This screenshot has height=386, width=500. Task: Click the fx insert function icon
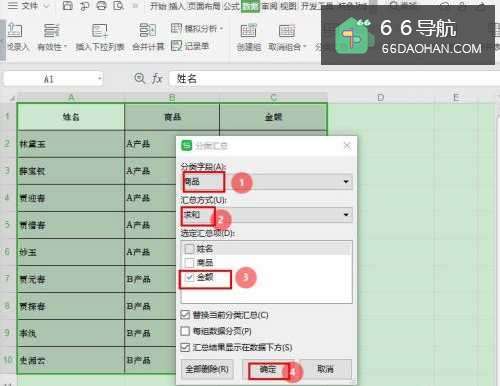coord(157,79)
